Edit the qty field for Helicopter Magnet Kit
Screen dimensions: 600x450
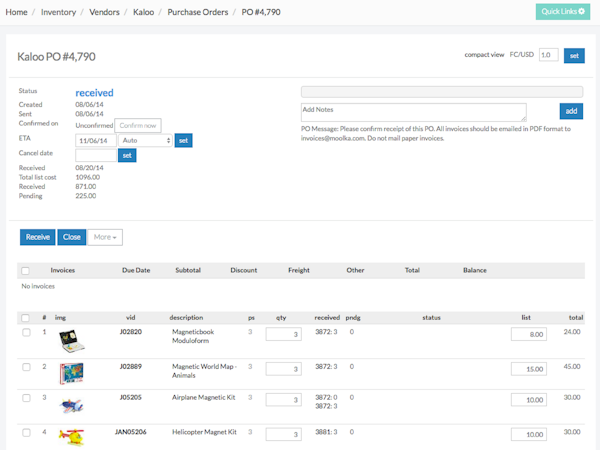284,434
